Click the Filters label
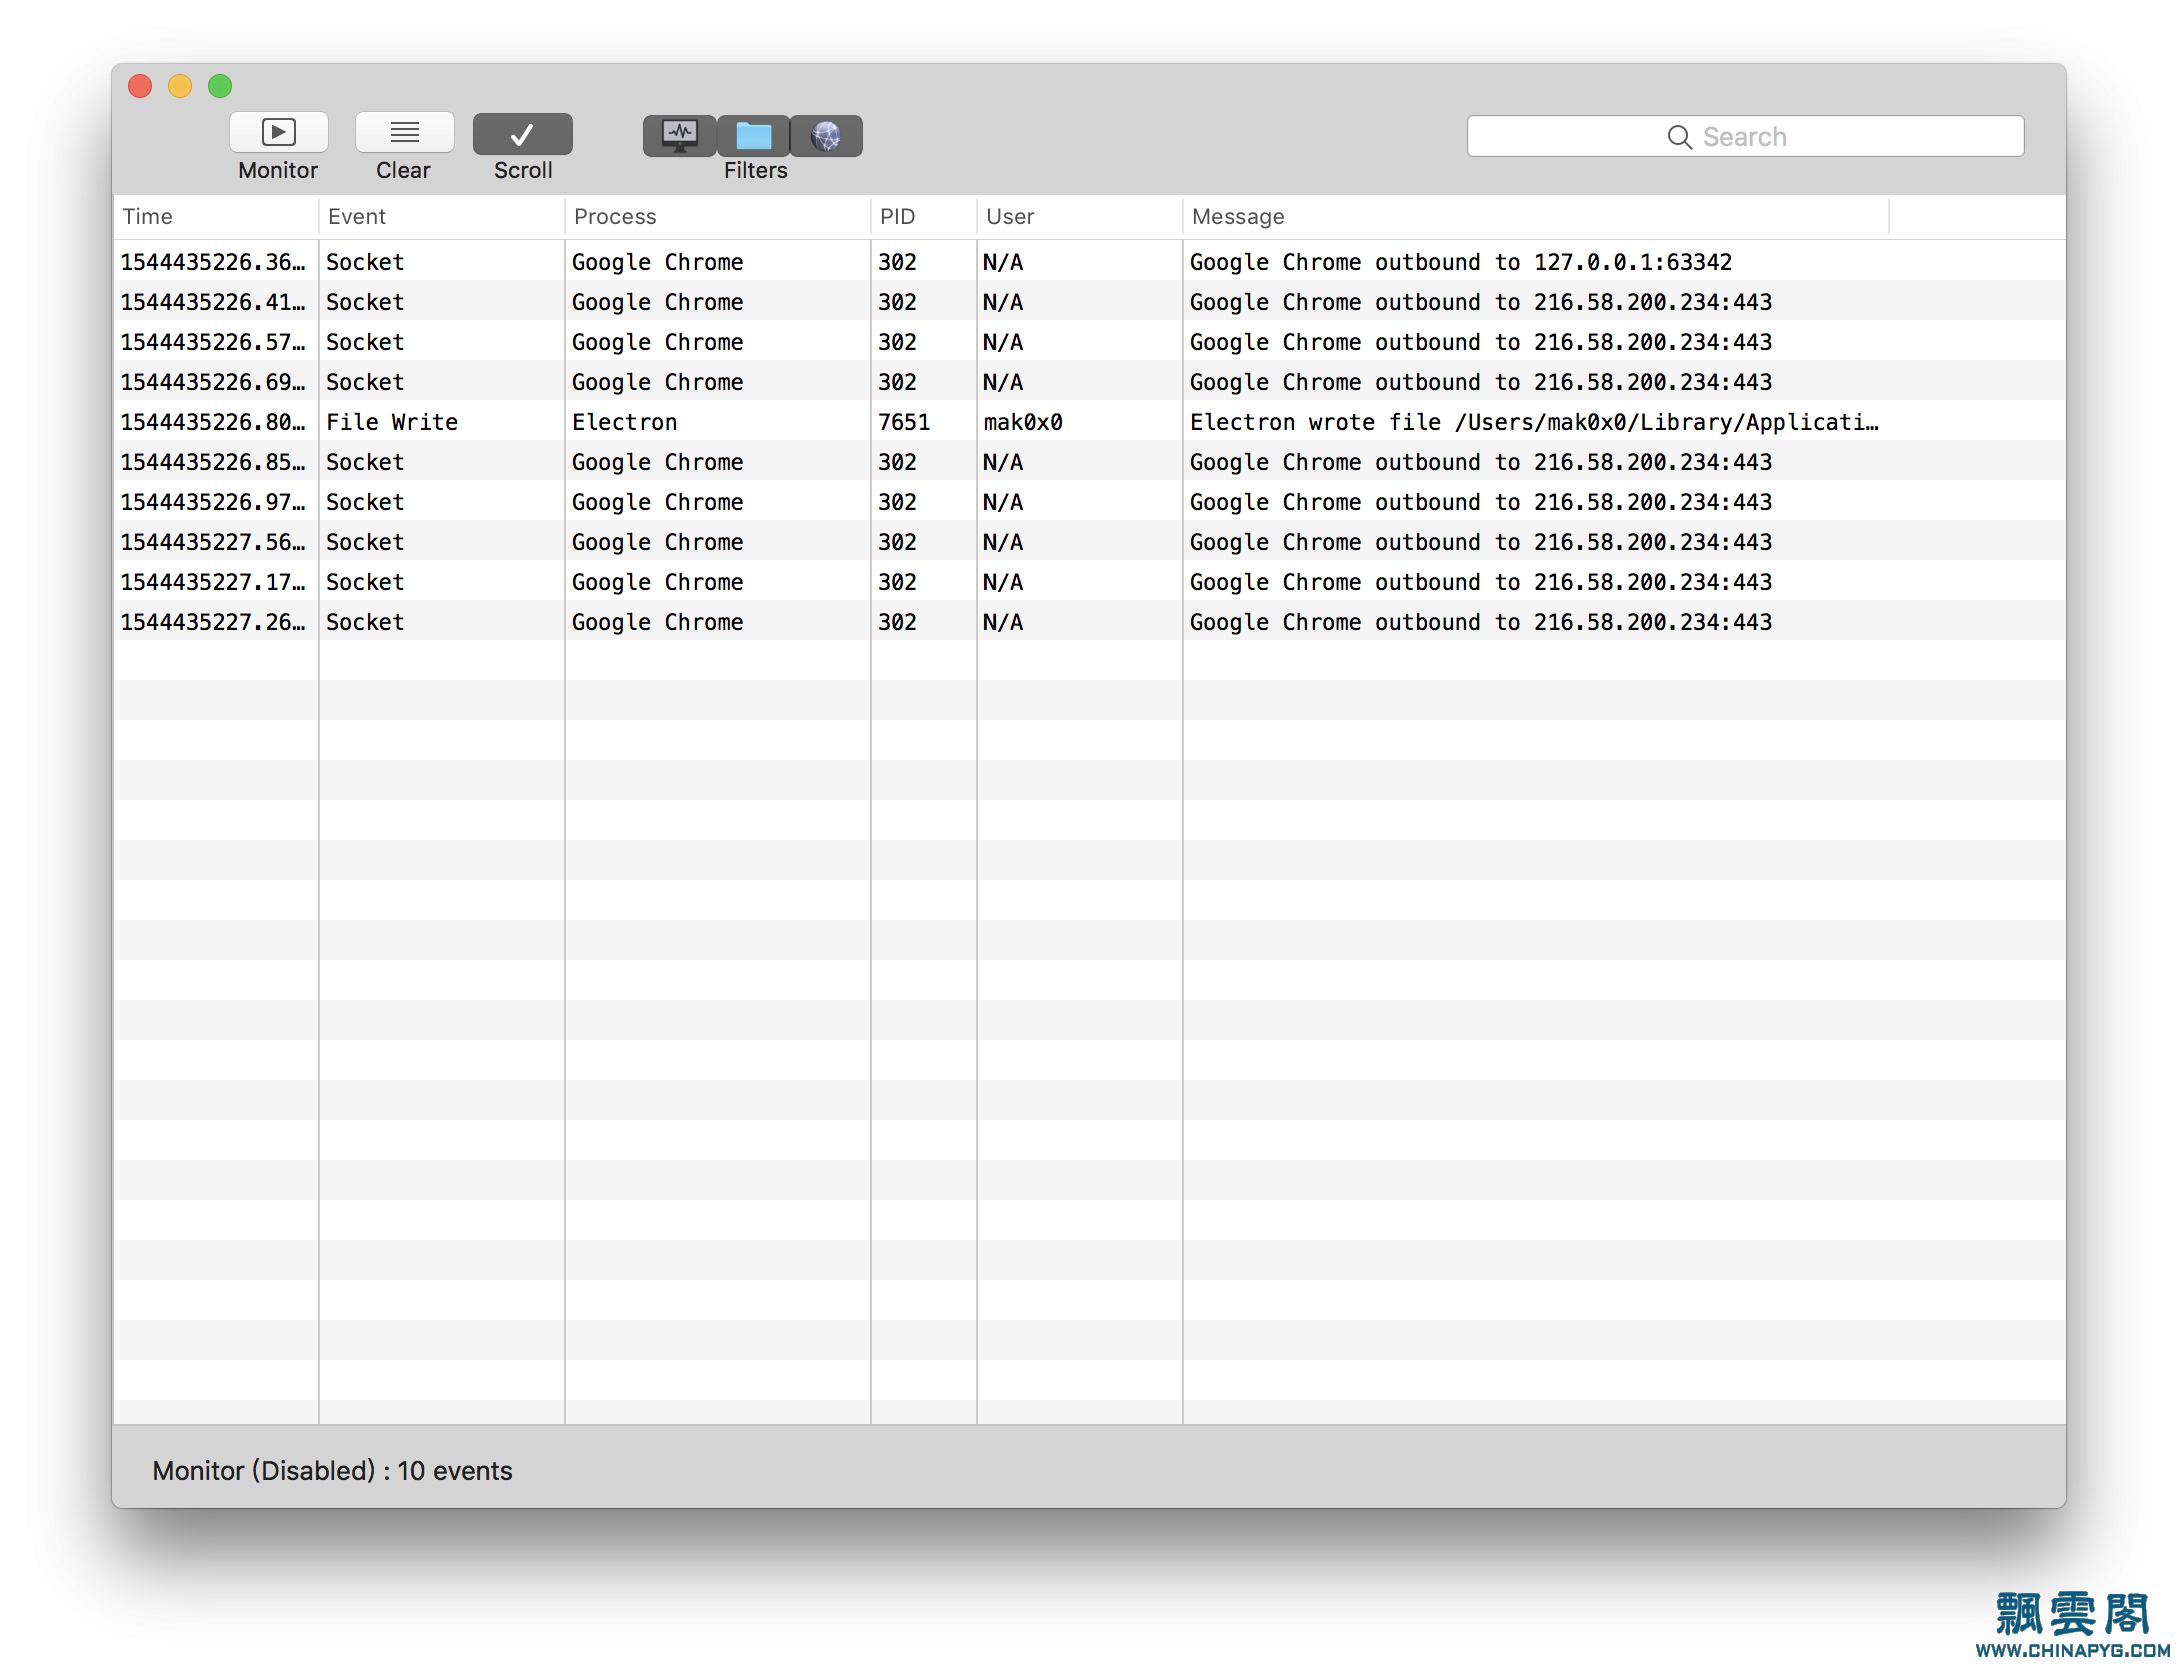 [755, 170]
